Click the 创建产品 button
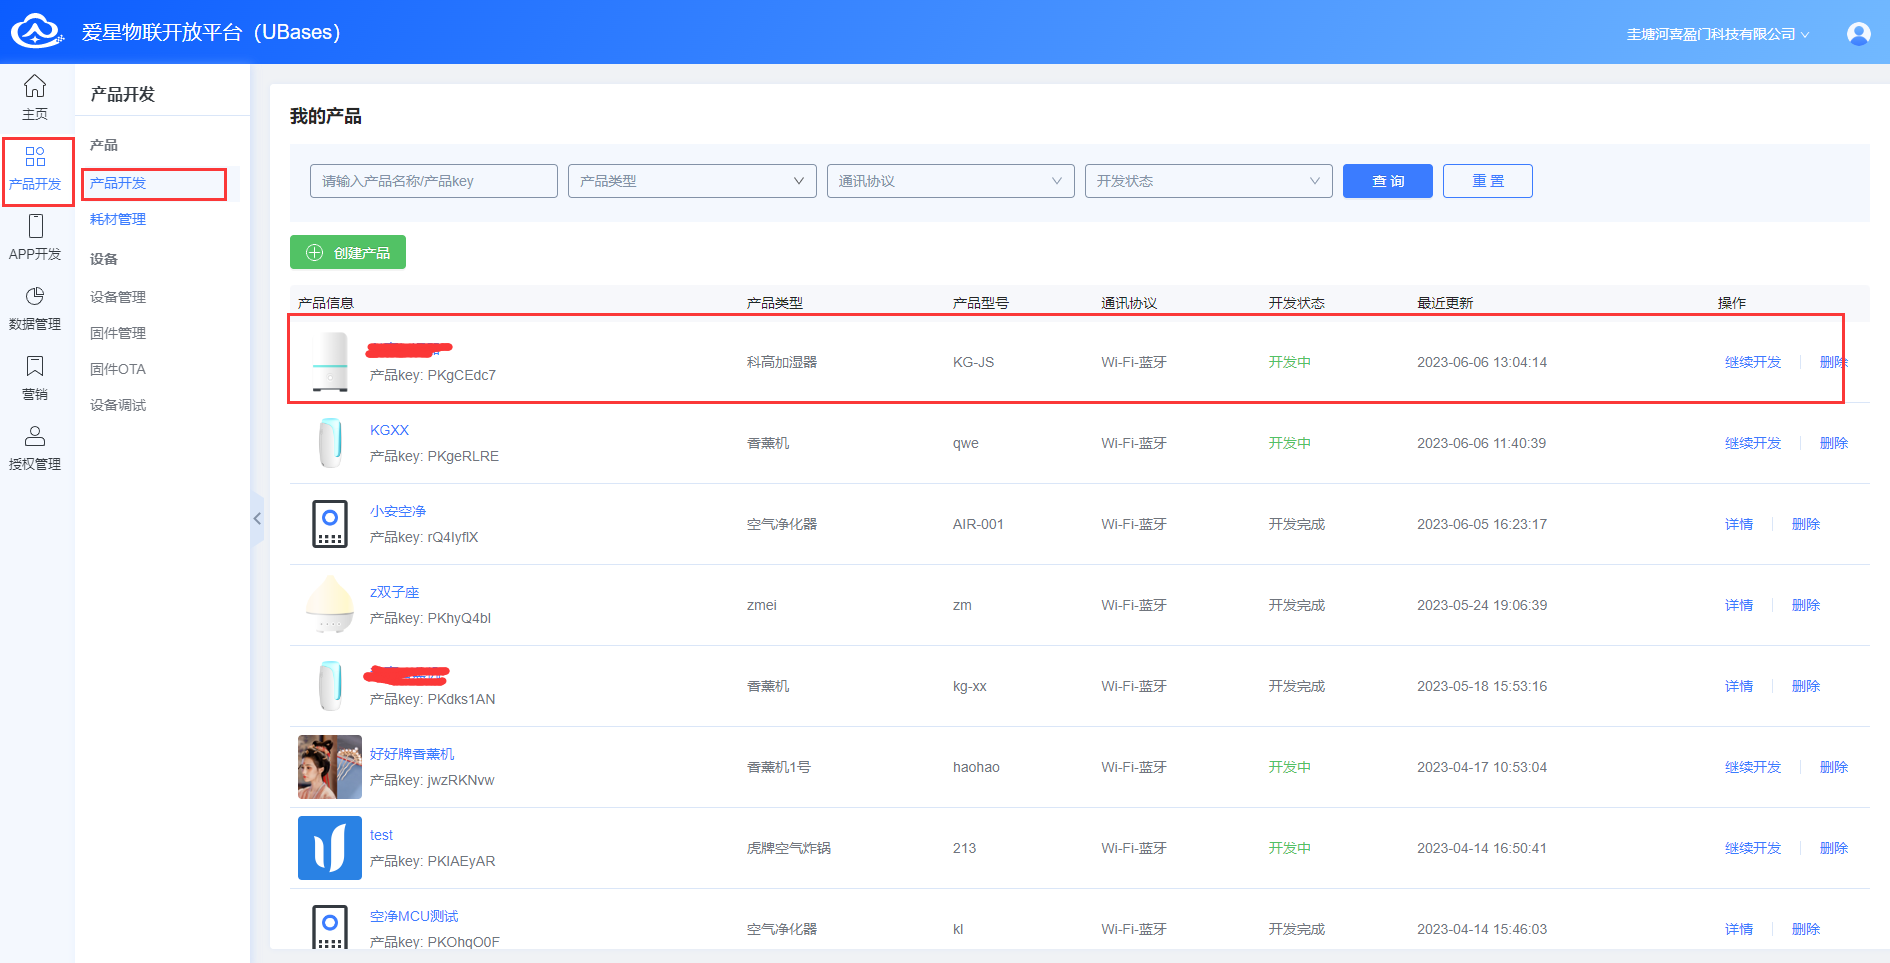 tap(348, 252)
